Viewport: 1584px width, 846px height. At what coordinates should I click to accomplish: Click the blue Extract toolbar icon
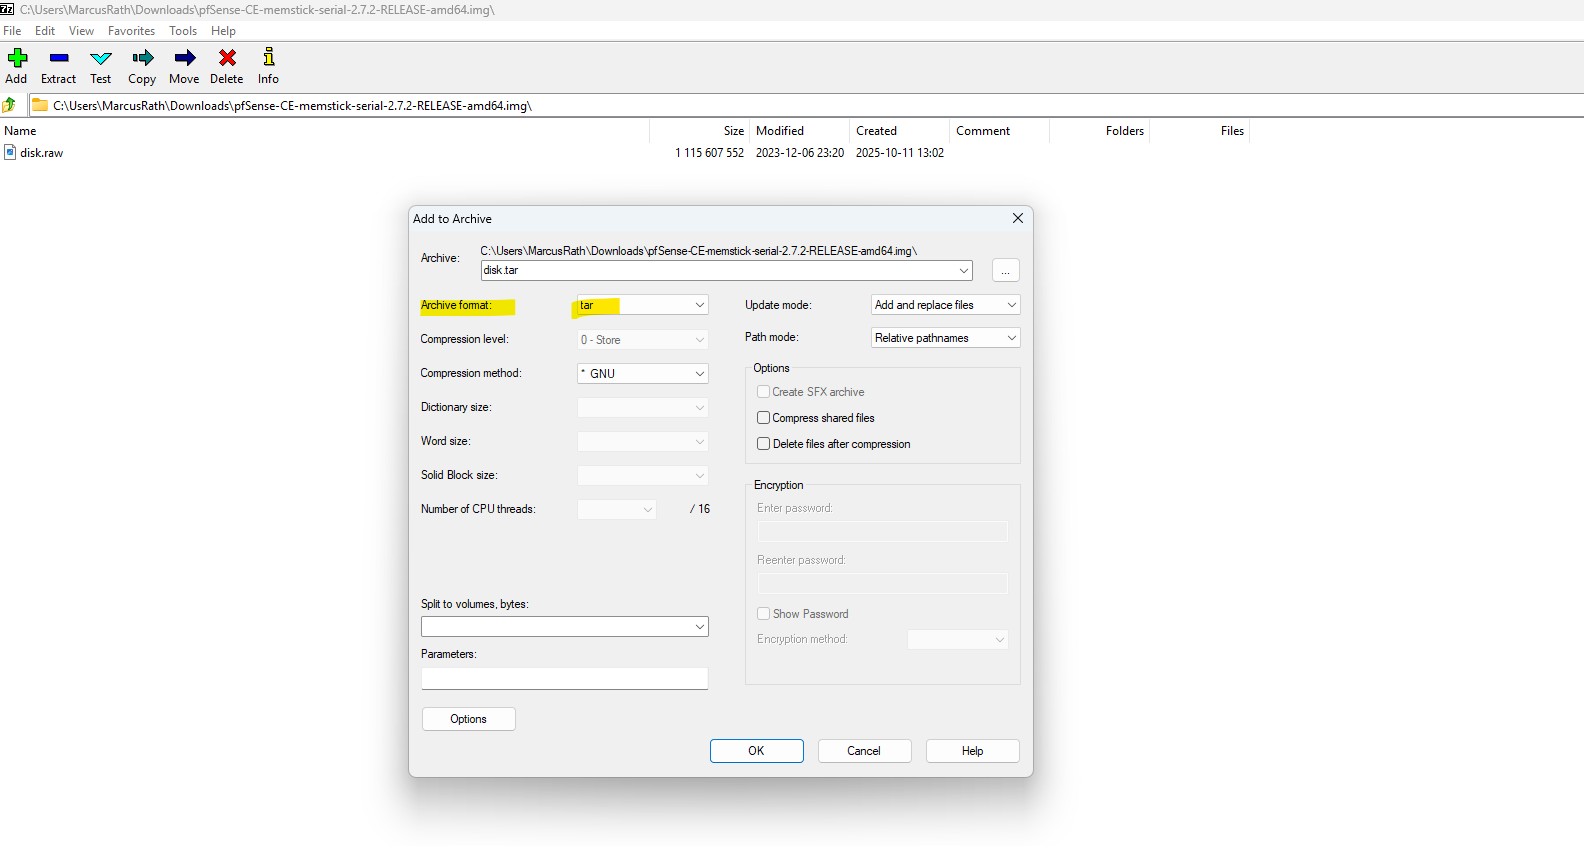59,58
